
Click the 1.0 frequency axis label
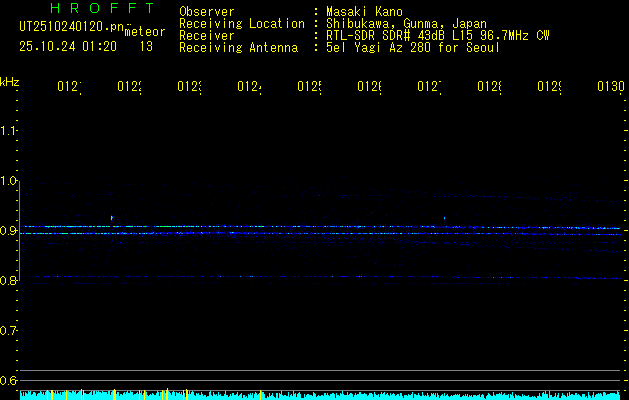tap(8, 181)
